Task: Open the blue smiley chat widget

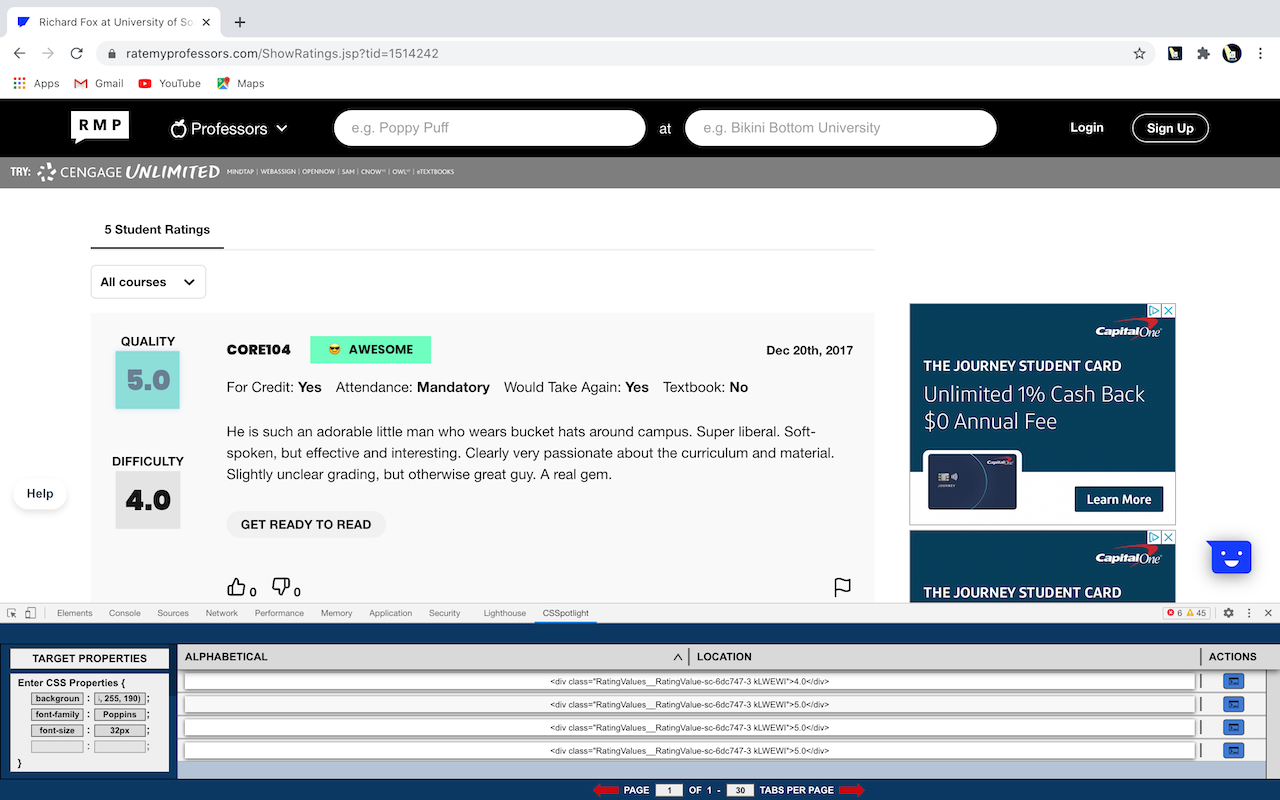Action: click(1231, 557)
